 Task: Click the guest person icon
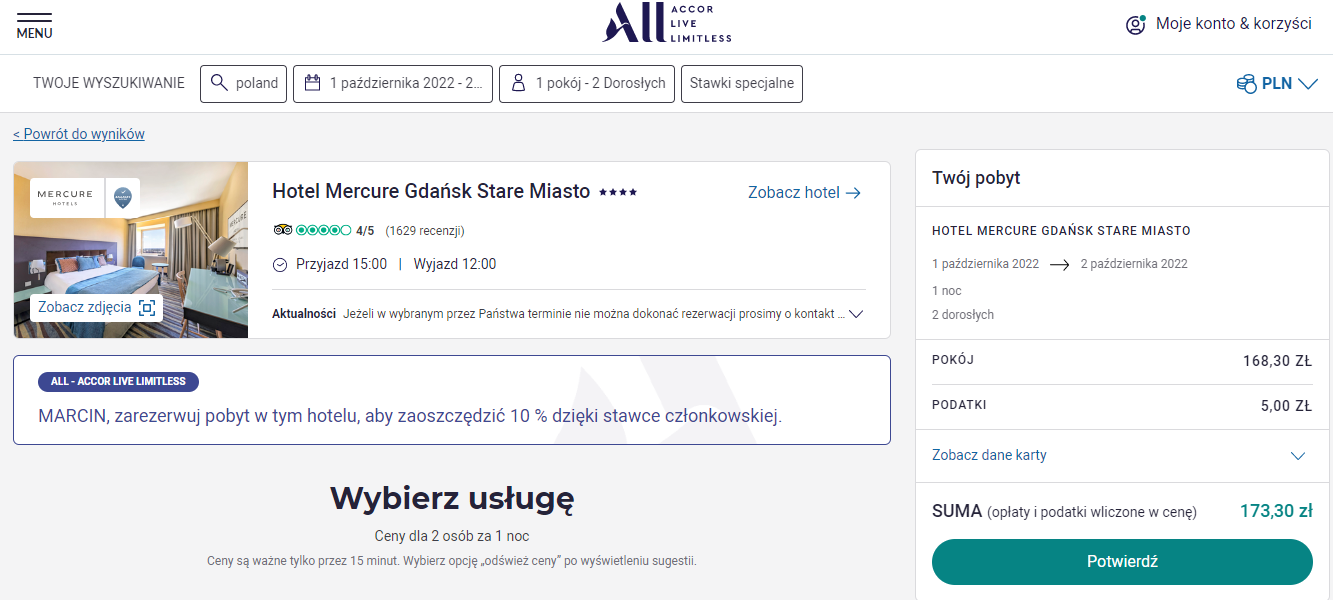[x=518, y=83]
